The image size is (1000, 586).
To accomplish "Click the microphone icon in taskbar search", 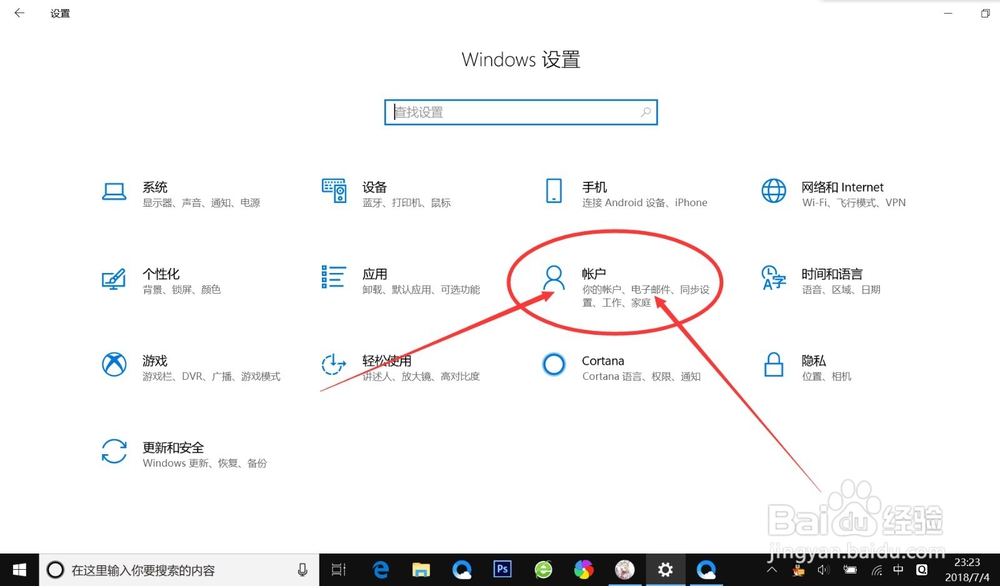I will pos(302,570).
